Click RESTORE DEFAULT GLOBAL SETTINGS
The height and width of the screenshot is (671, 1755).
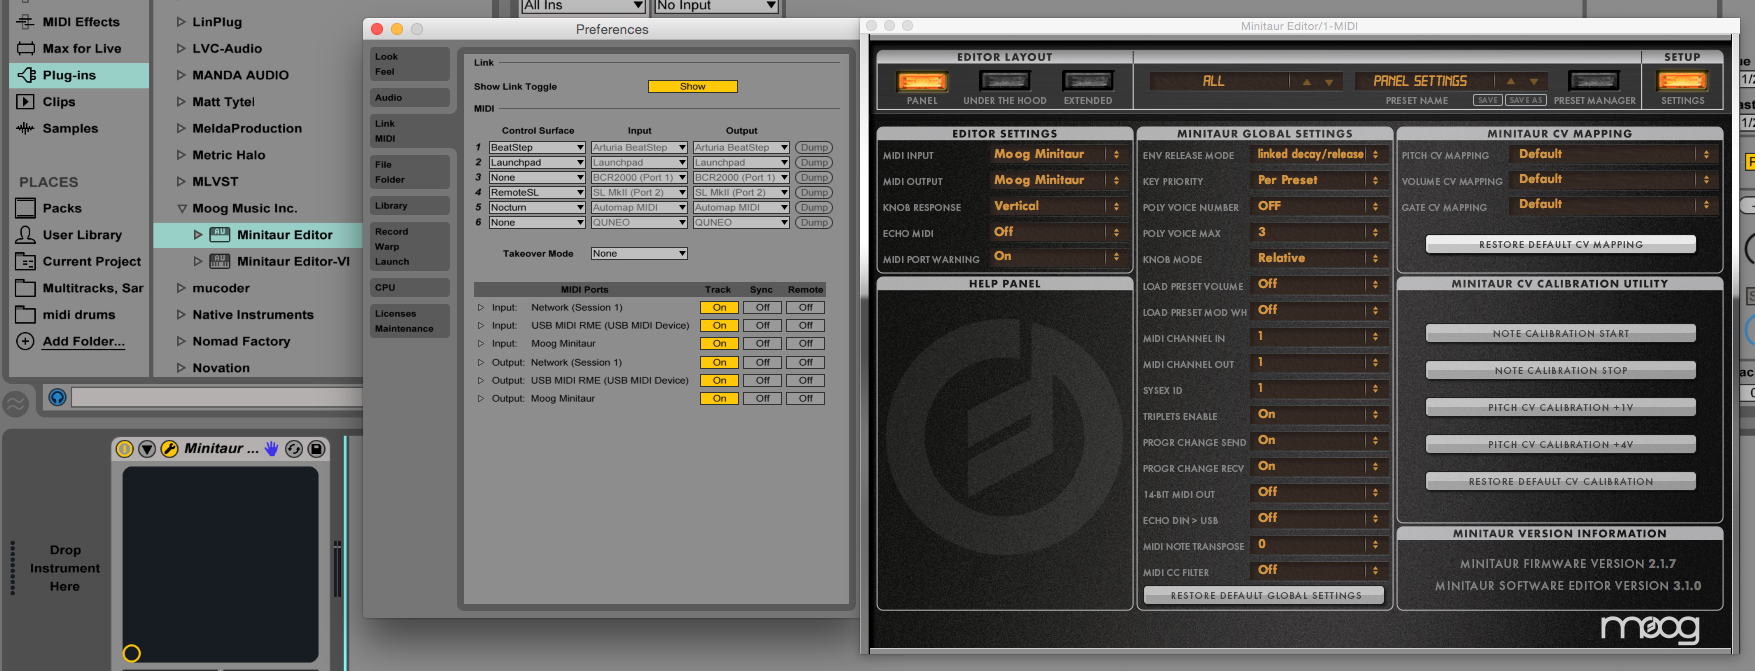(x=1265, y=595)
